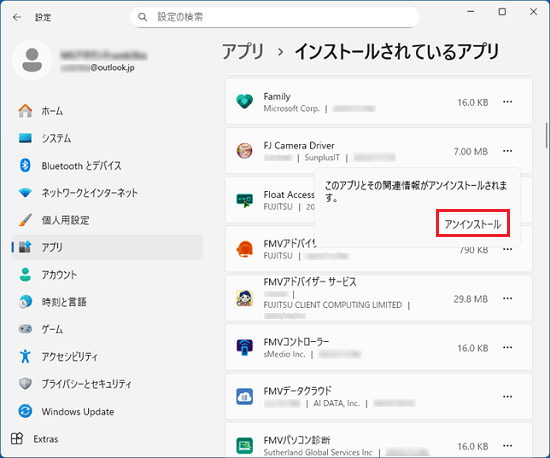Image resolution: width=550 pixels, height=458 pixels.
Task: Open Bluetooth とデバイス settings
Action: click(x=107, y=166)
